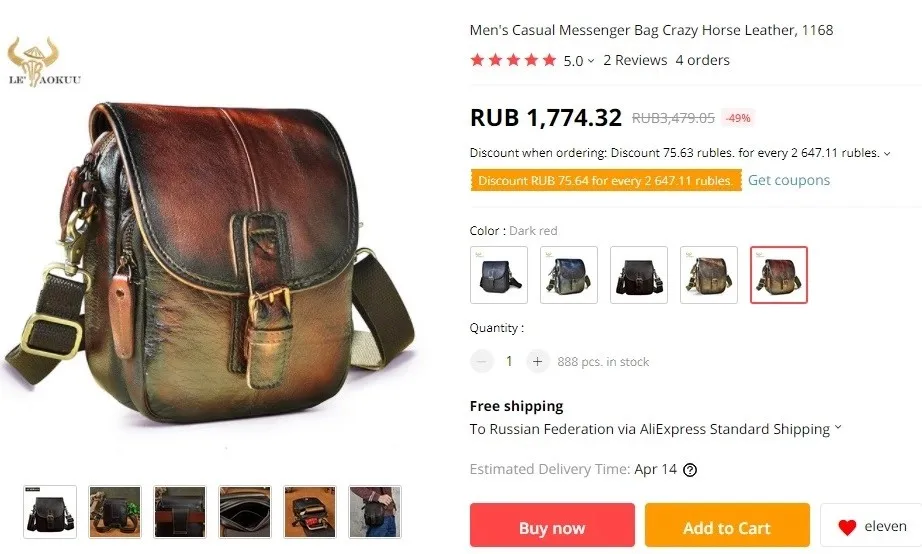This screenshot has height=554, width=922.
Task: Increase quantity with the plus button
Action: [537, 362]
